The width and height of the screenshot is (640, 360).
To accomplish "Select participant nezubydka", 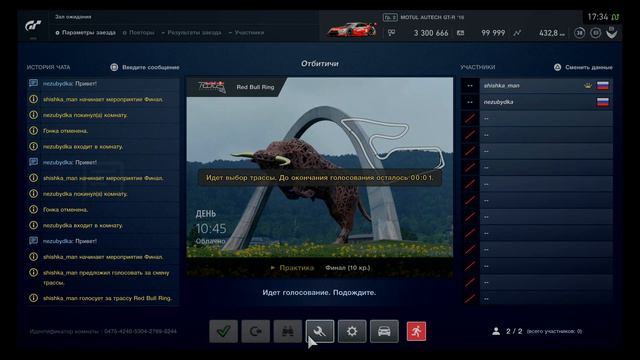I will (537, 102).
